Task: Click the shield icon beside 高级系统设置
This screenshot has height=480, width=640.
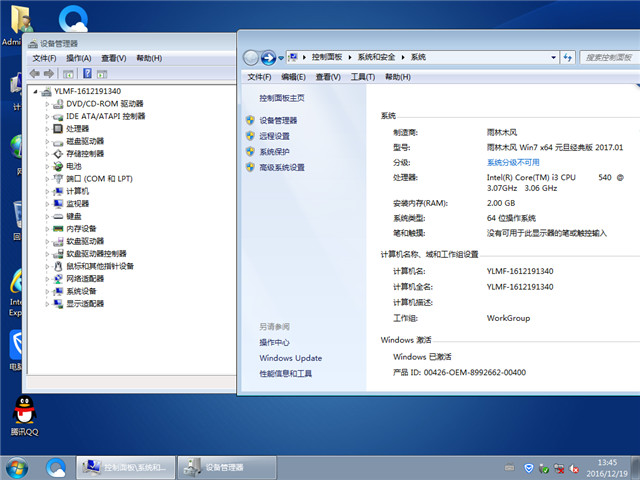Action: [250, 167]
